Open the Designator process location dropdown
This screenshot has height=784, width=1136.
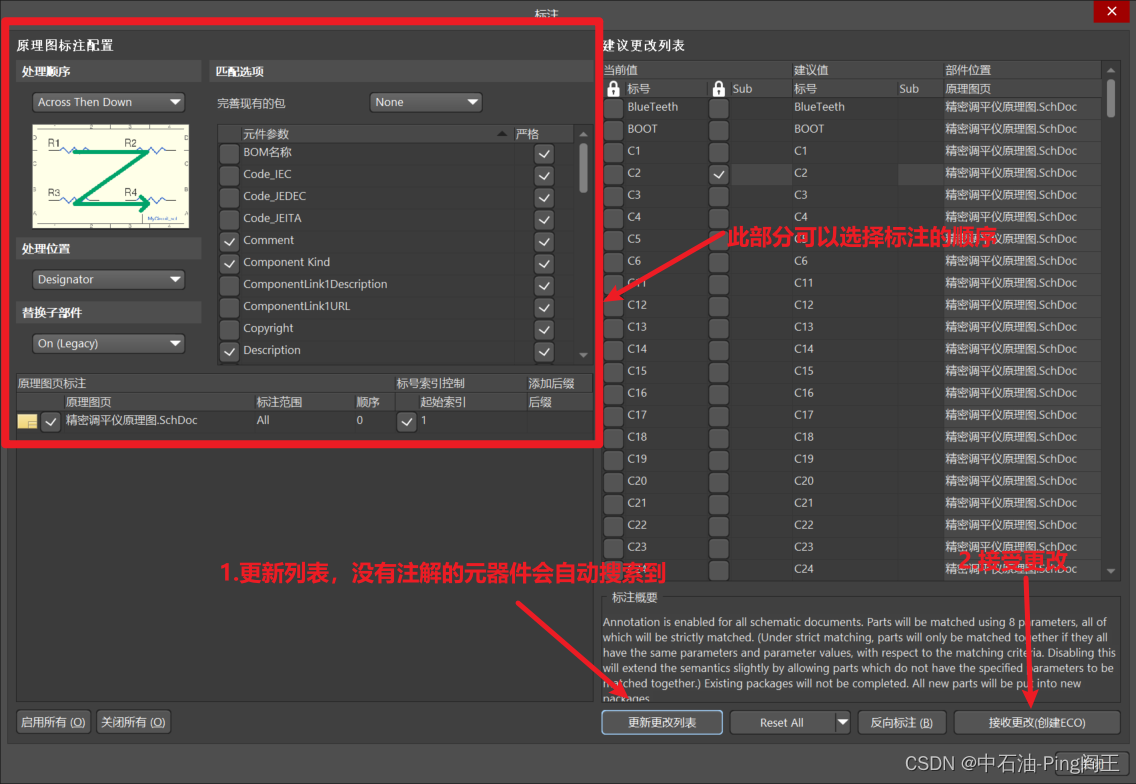click(108, 279)
